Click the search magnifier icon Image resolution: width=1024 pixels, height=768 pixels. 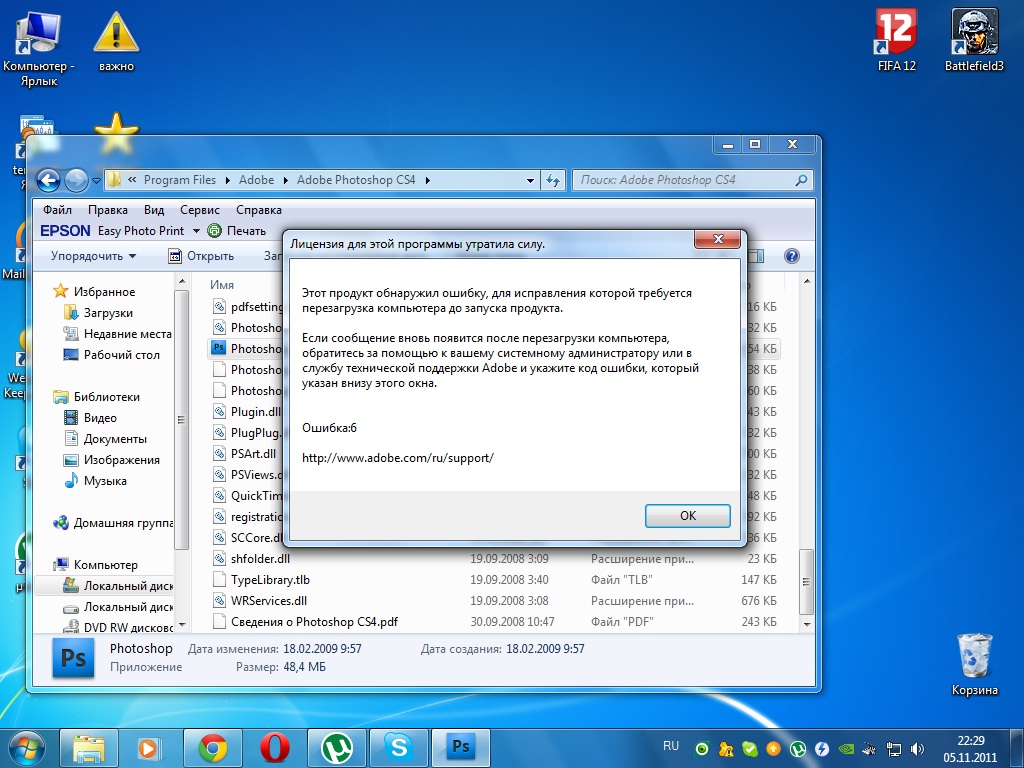click(x=801, y=180)
